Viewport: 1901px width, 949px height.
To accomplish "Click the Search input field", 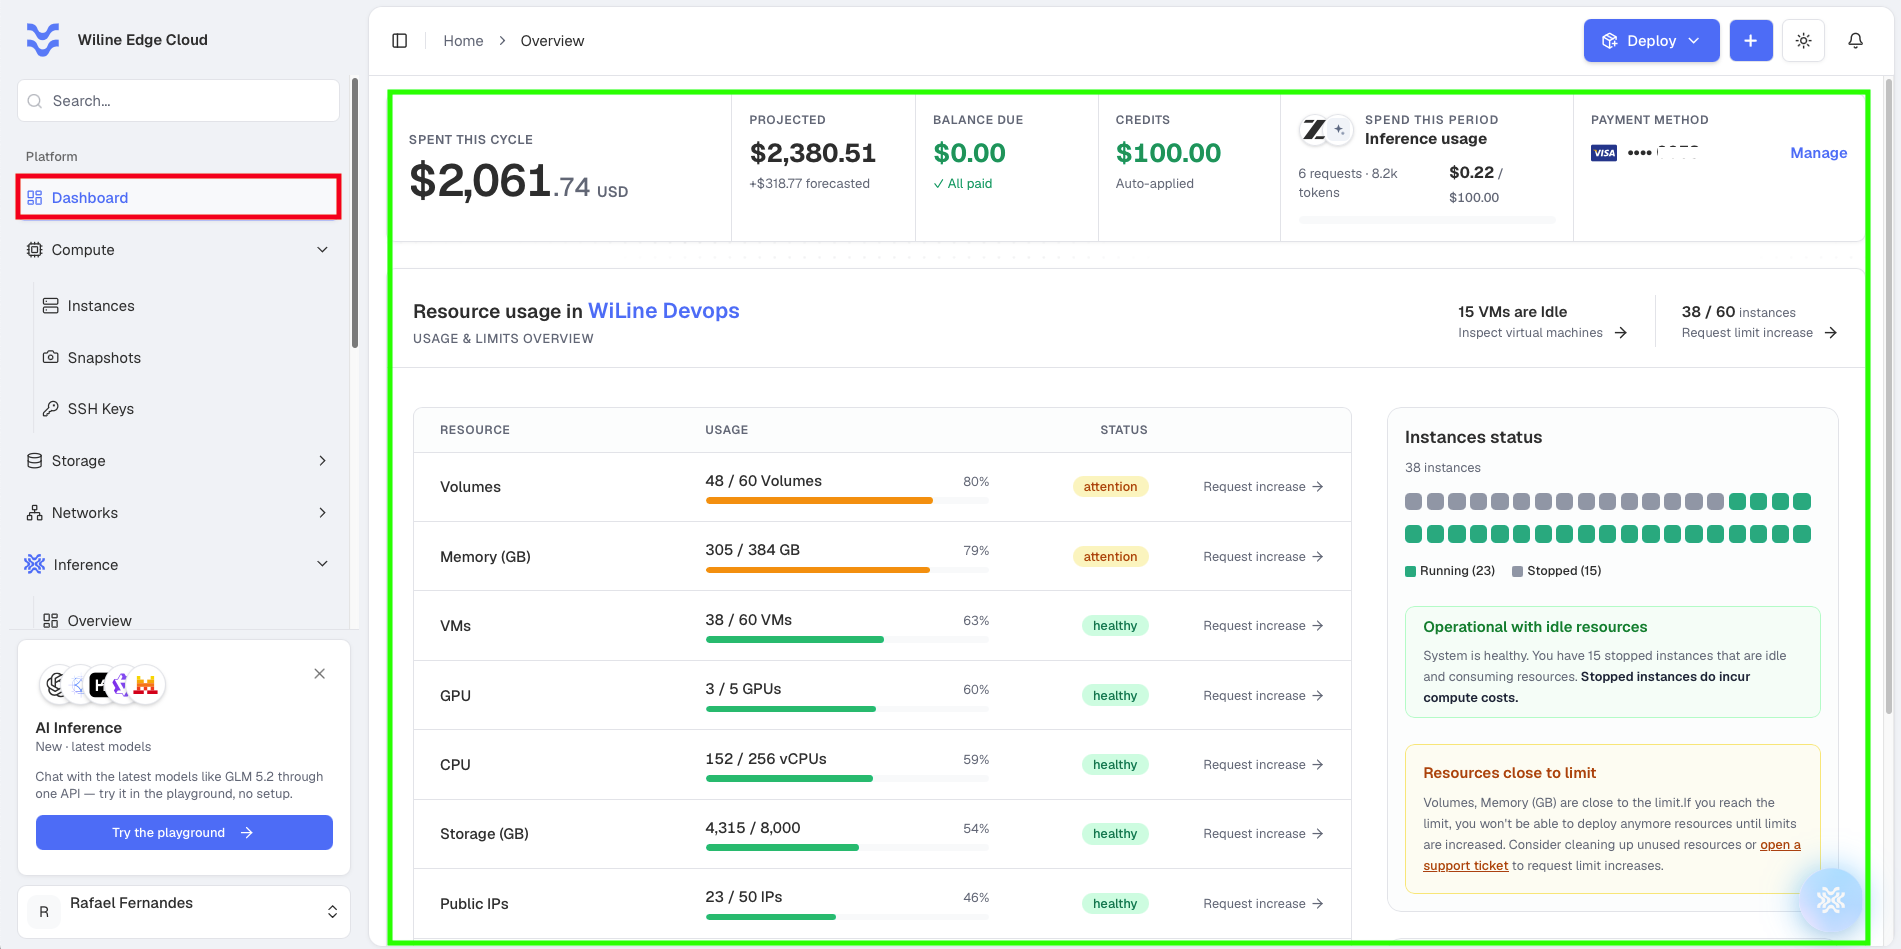I will click(179, 101).
